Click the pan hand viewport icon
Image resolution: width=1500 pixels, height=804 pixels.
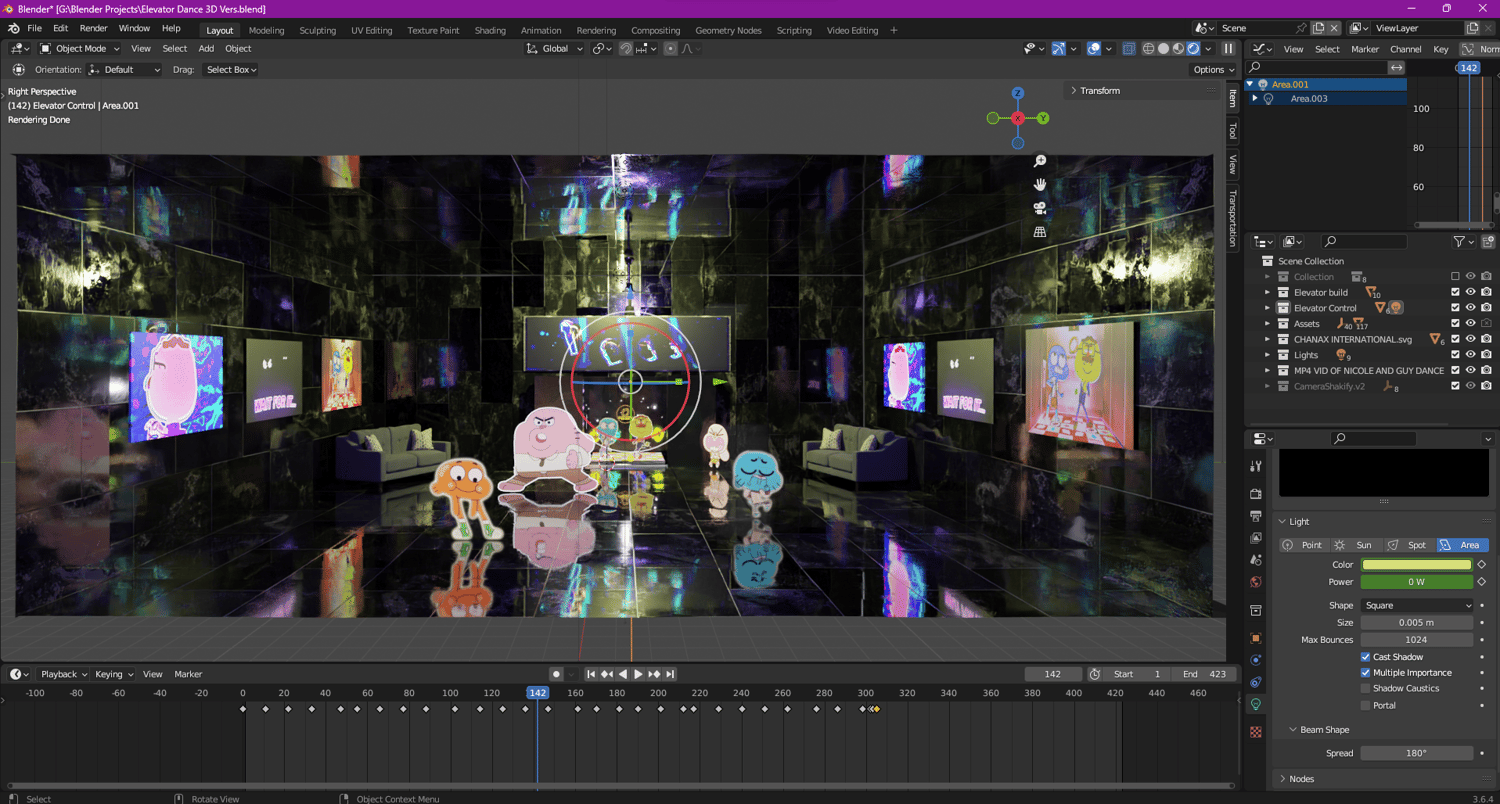(1040, 184)
